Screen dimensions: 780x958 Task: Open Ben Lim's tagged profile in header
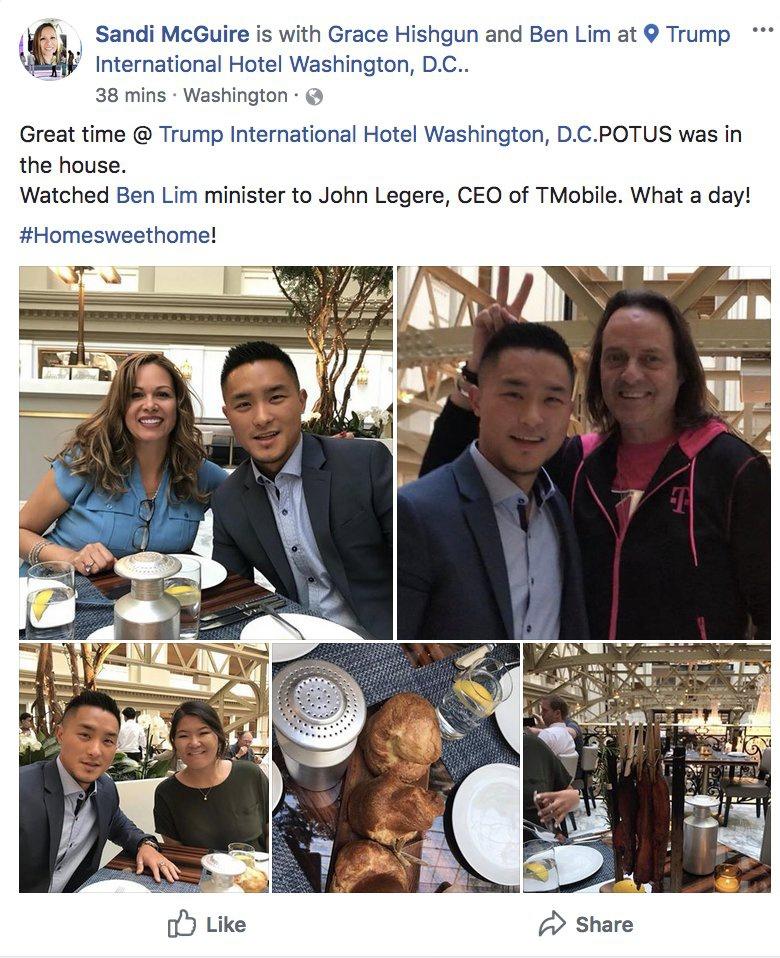click(570, 34)
